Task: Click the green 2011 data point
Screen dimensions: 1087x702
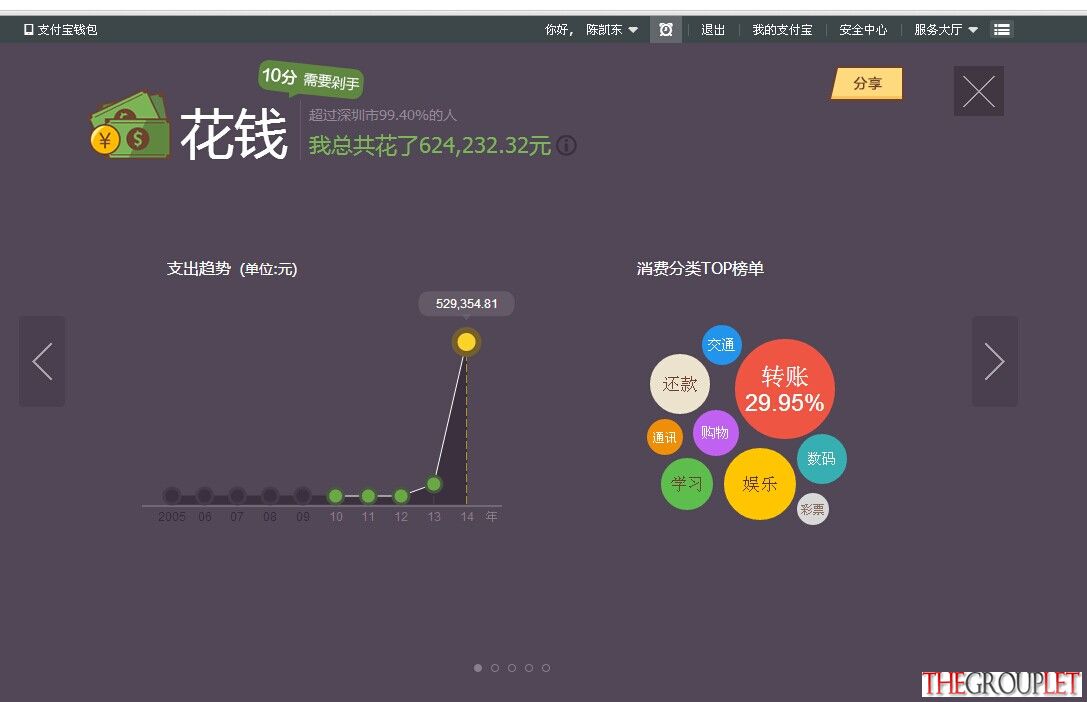Action: tap(368, 495)
